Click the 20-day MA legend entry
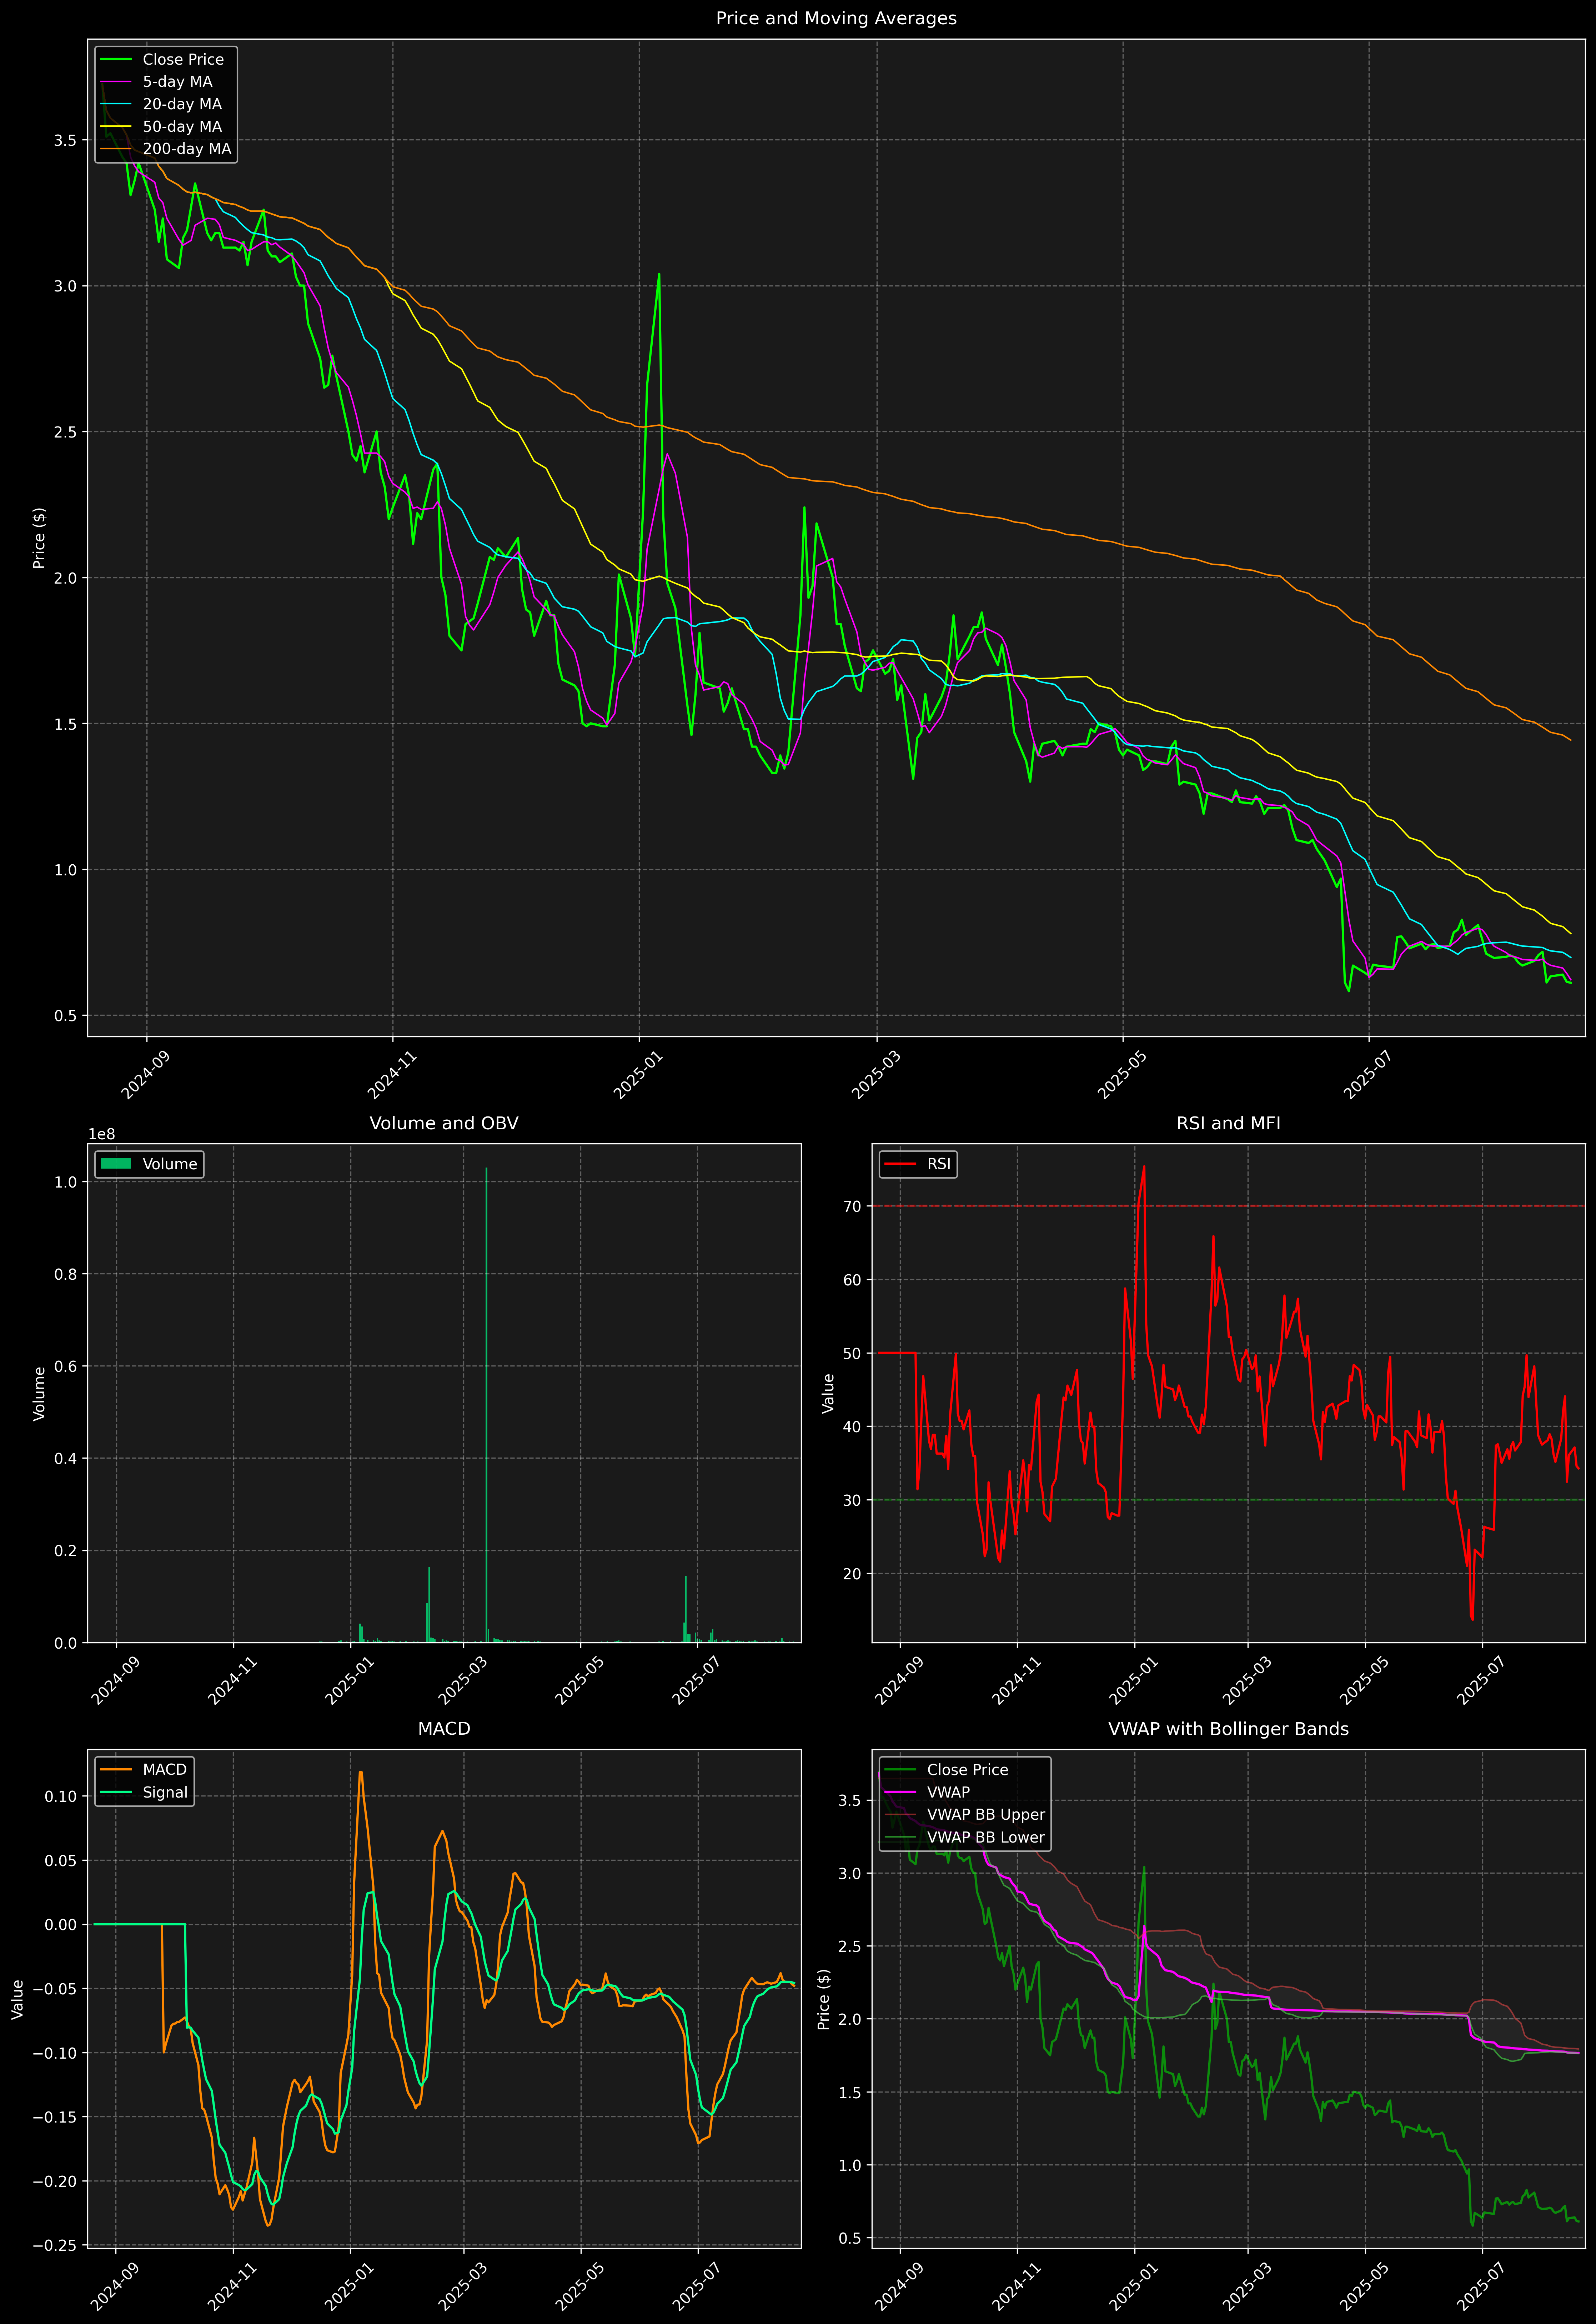This screenshot has width=1596, height=2324. point(182,104)
